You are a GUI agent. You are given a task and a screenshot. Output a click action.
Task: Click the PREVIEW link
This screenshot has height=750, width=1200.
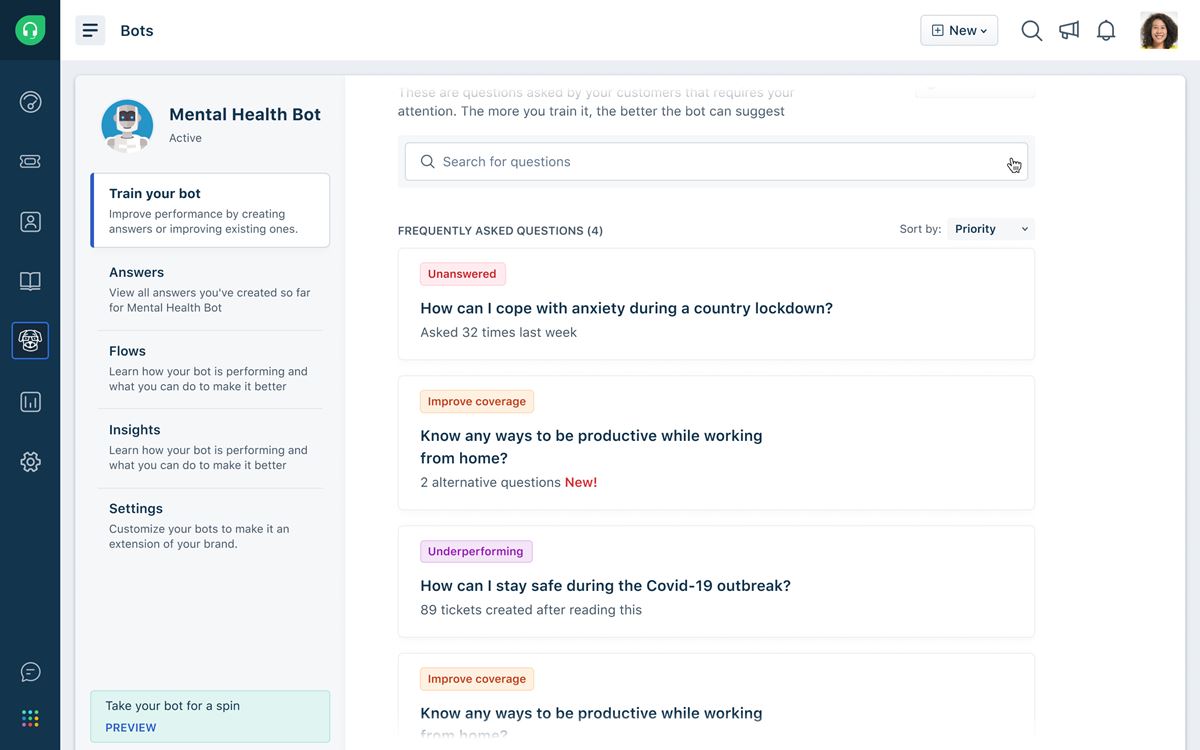(131, 728)
